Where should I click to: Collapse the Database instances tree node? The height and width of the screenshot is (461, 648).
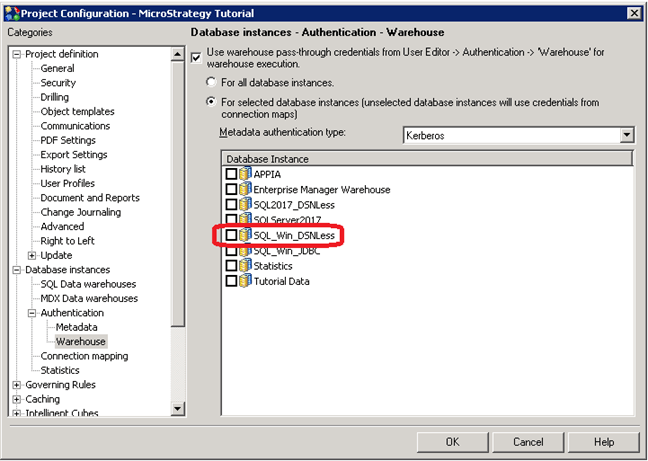pos(17,270)
